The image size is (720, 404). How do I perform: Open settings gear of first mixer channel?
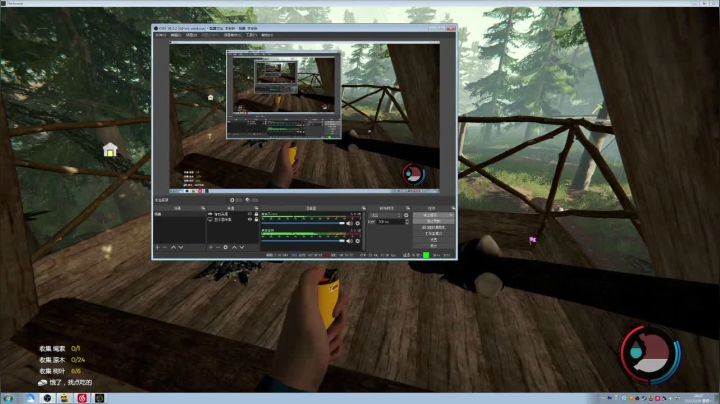pyautogui.click(x=358, y=224)
